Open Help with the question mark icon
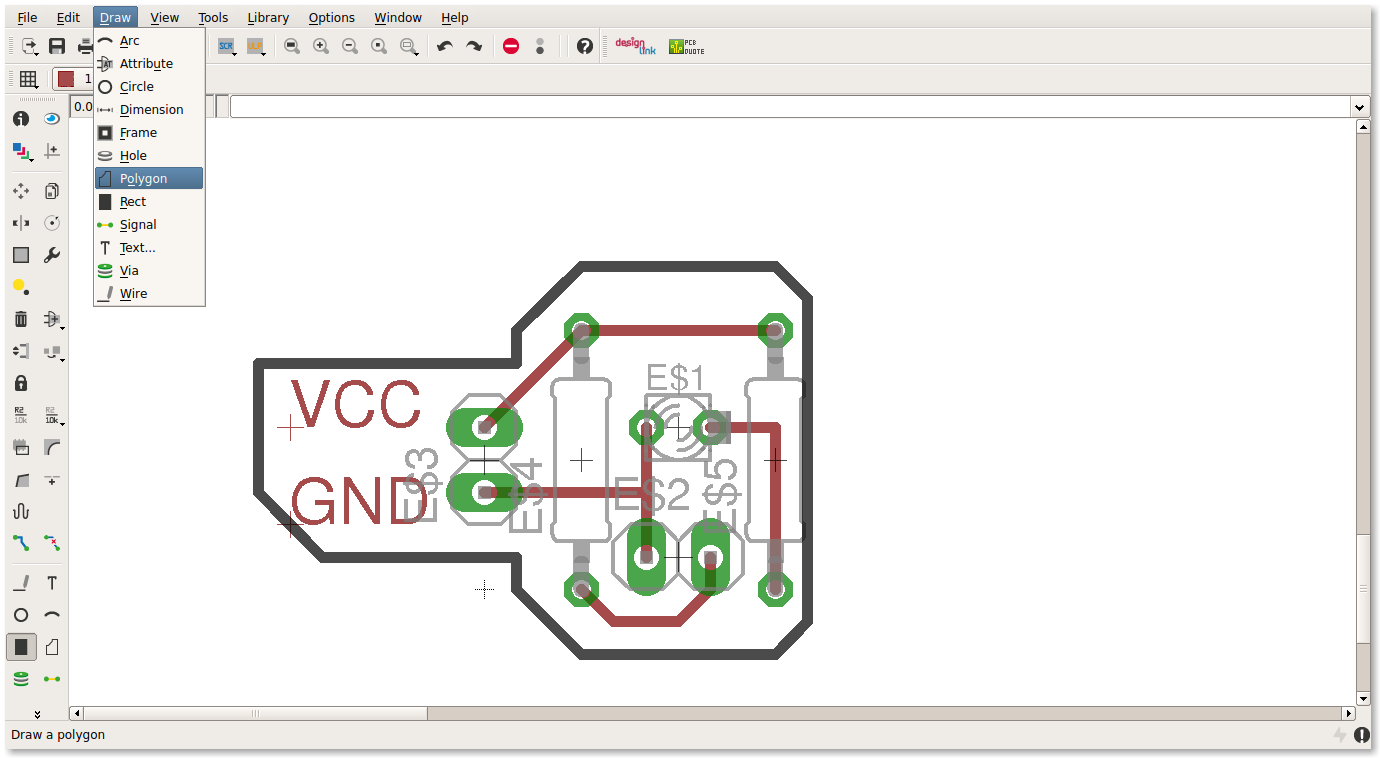This screenshot has width=1380, height=758. (x=585, y=46)
